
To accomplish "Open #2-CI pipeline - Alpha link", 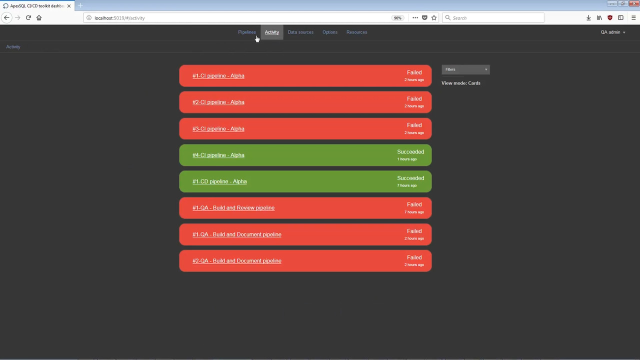I will [x=218, y=102].
